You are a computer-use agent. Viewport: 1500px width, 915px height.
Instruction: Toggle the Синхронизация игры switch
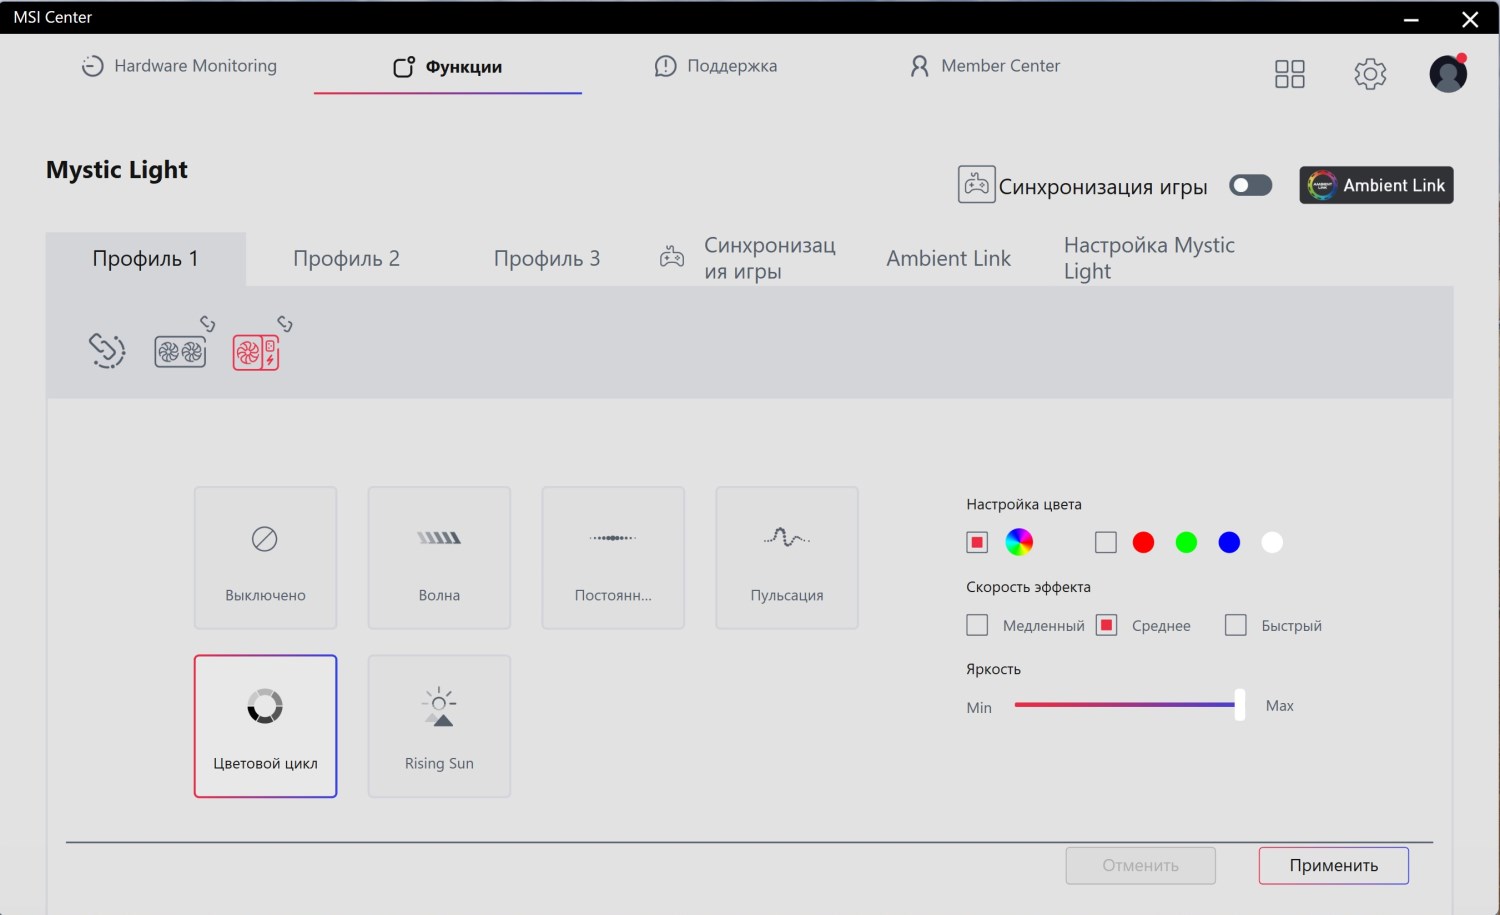click(1250, 186)
